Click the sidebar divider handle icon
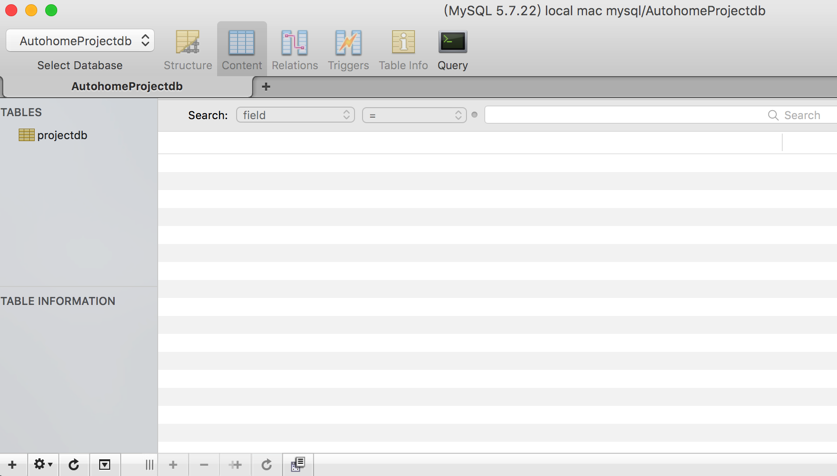Image resolution: width=837 pixels, height=476 pixels. (x=149, y=465)
